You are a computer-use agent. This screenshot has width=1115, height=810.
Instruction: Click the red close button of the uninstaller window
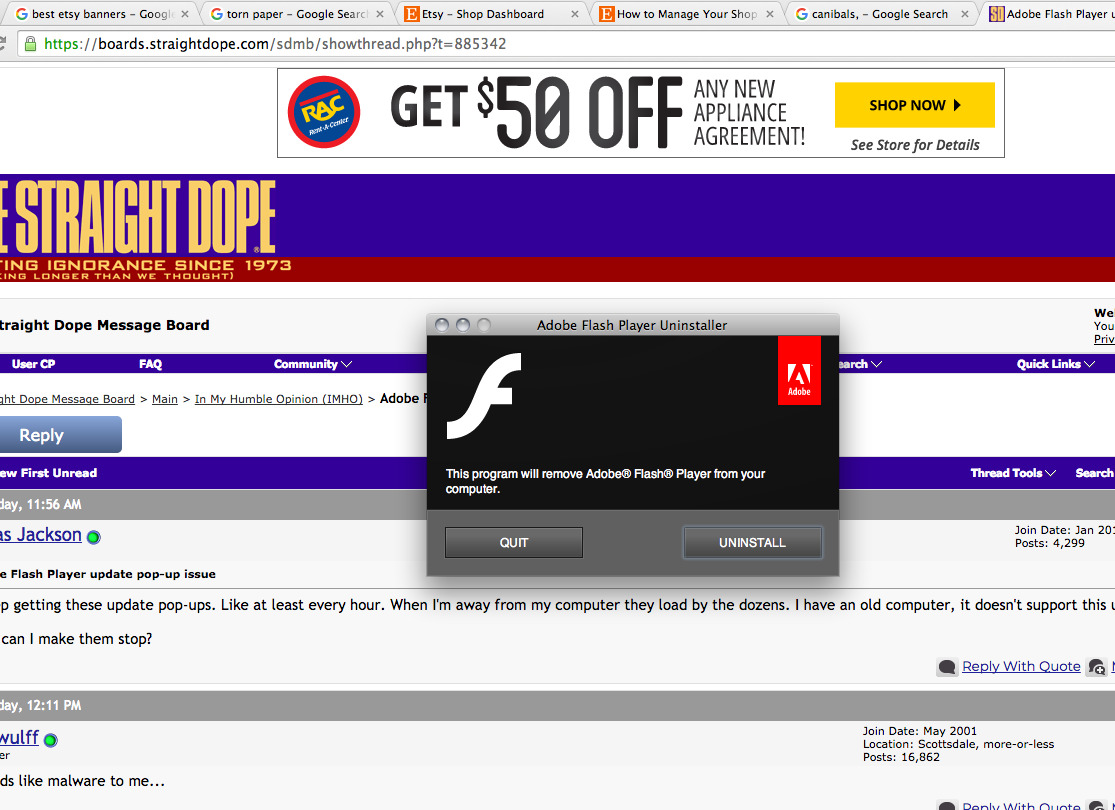pyautogui.click(x=442, y=325)
